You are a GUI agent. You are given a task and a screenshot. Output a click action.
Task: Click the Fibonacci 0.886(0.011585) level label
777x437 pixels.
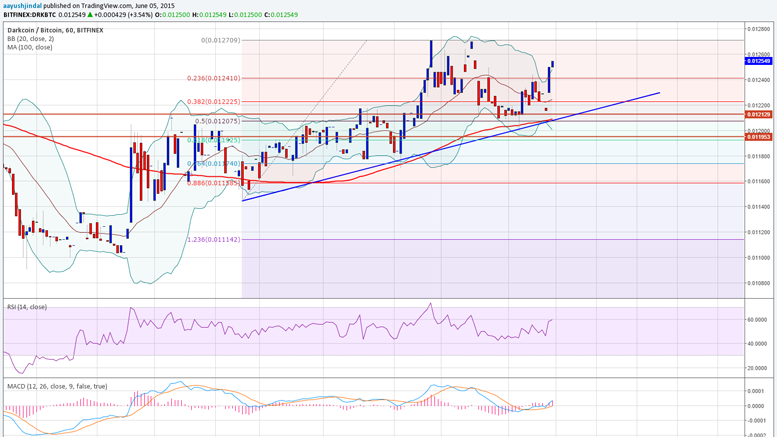[x=214, y=183]
